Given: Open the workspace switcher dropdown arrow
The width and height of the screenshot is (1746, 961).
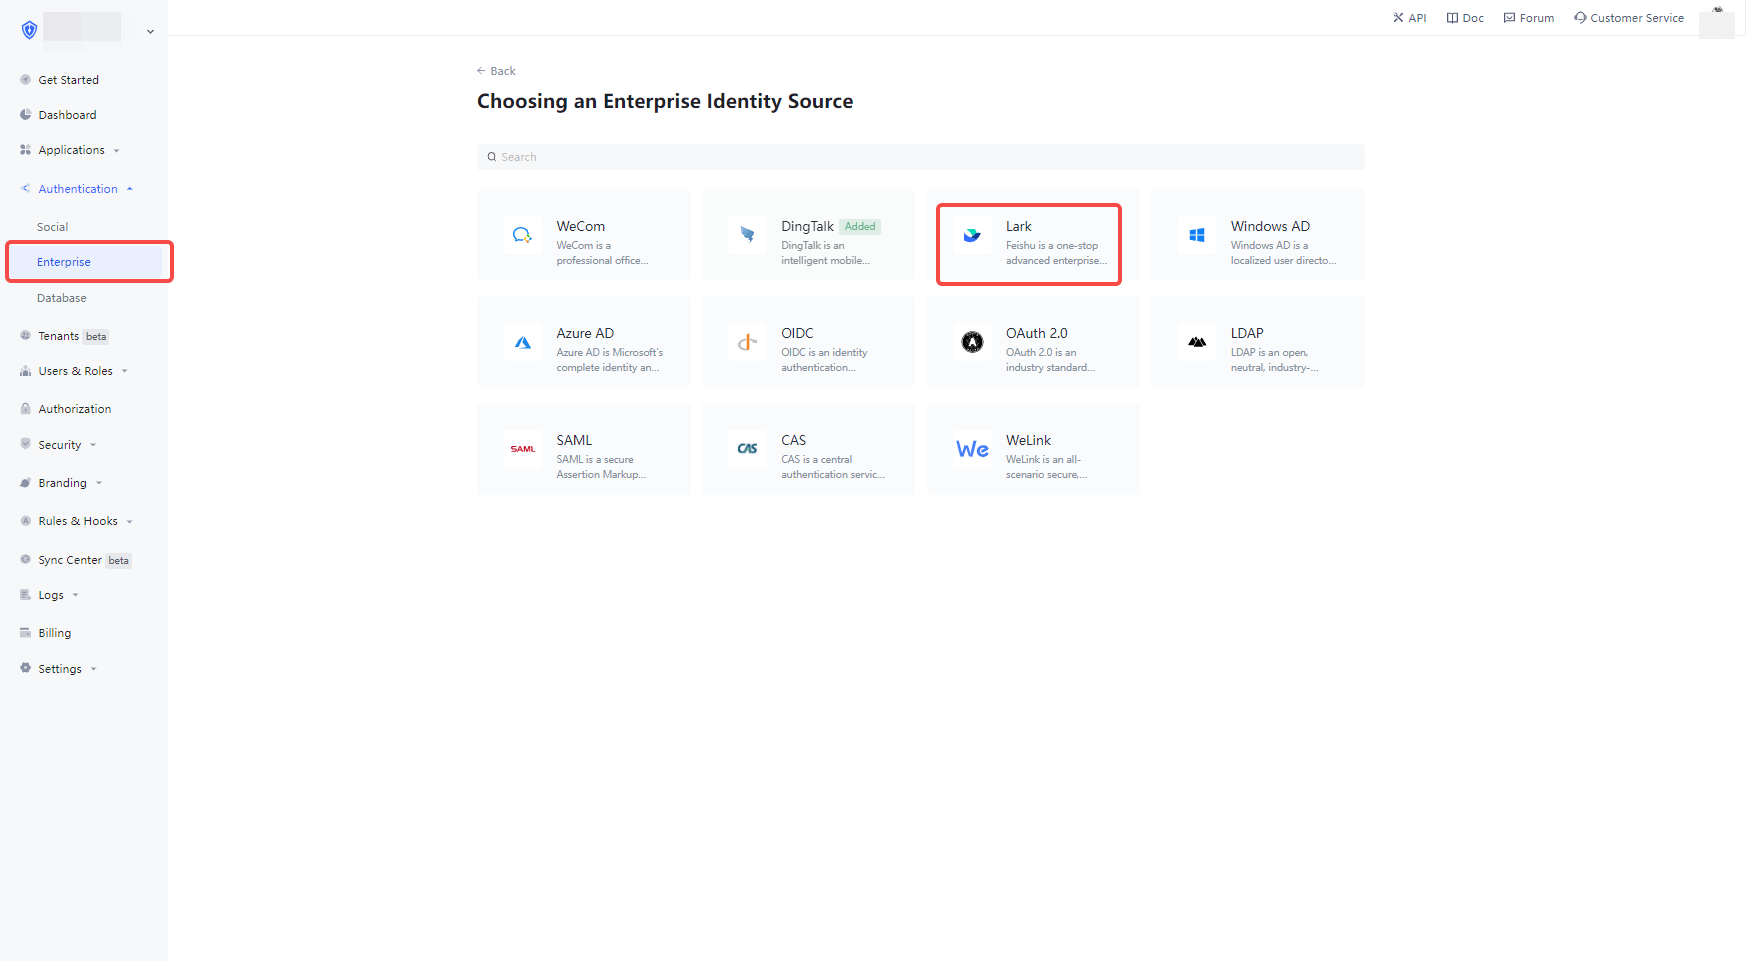Looking at the screenshot, I should 150,32.
